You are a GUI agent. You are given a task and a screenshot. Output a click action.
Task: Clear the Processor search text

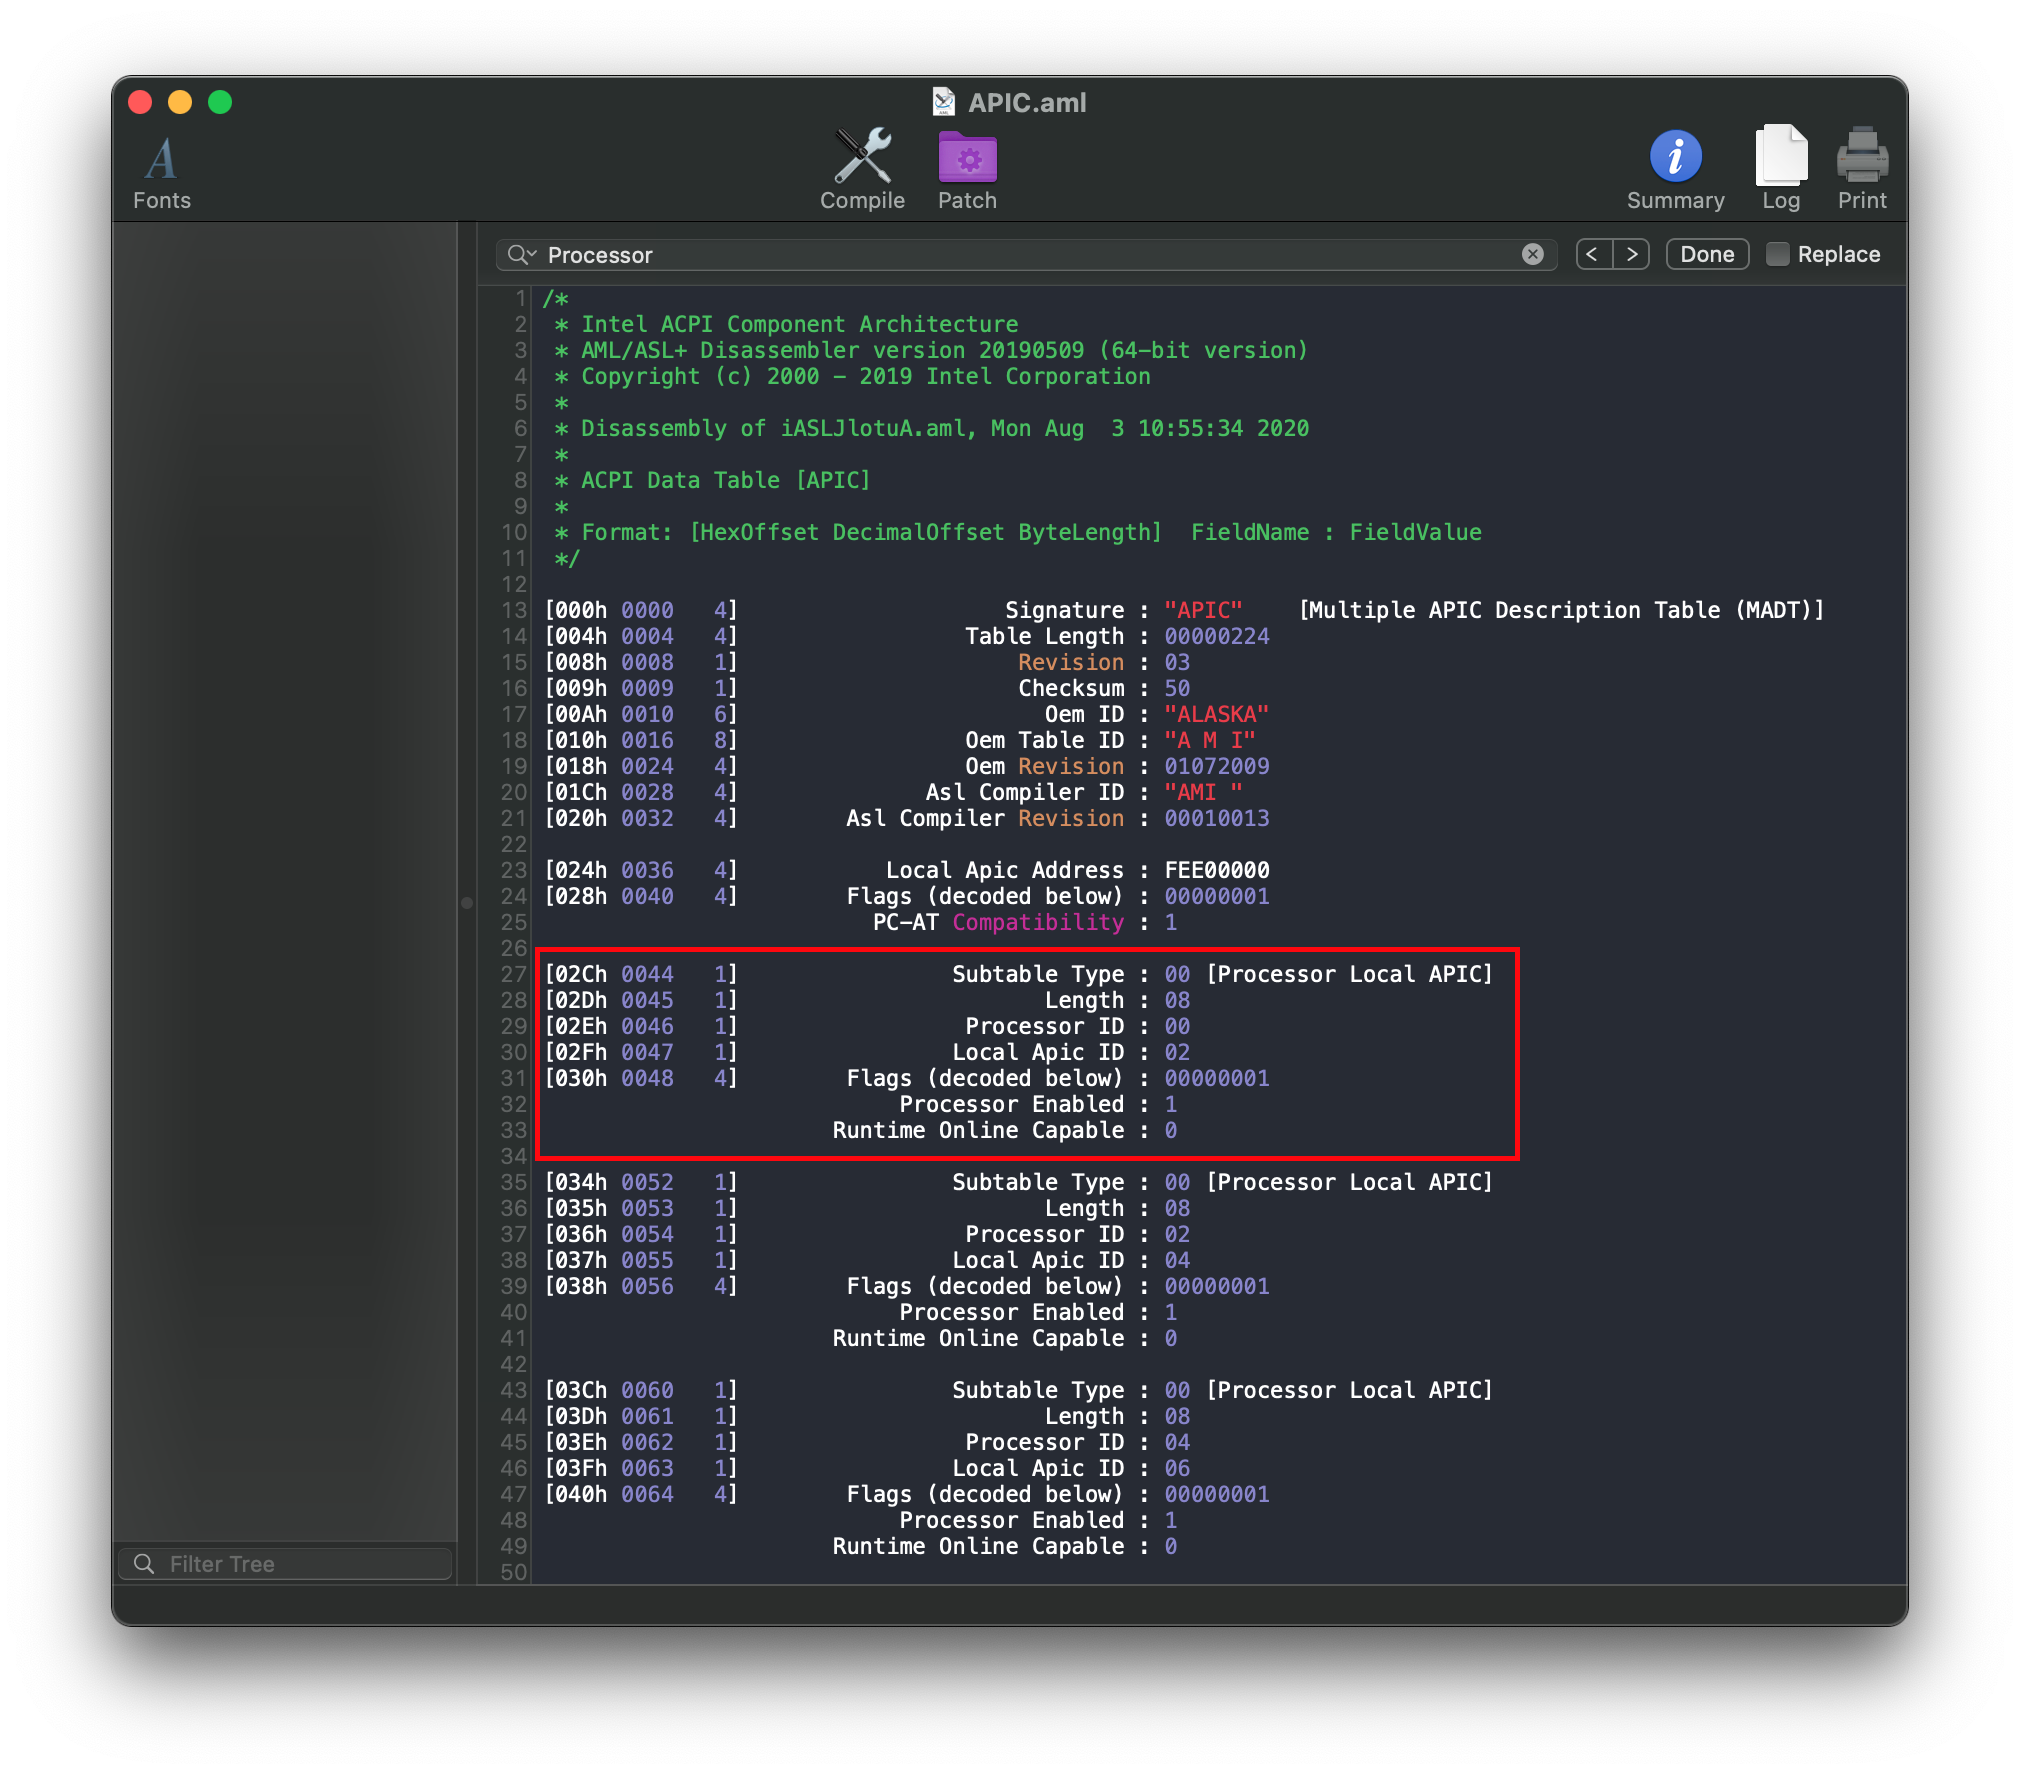coord(1532,254)
